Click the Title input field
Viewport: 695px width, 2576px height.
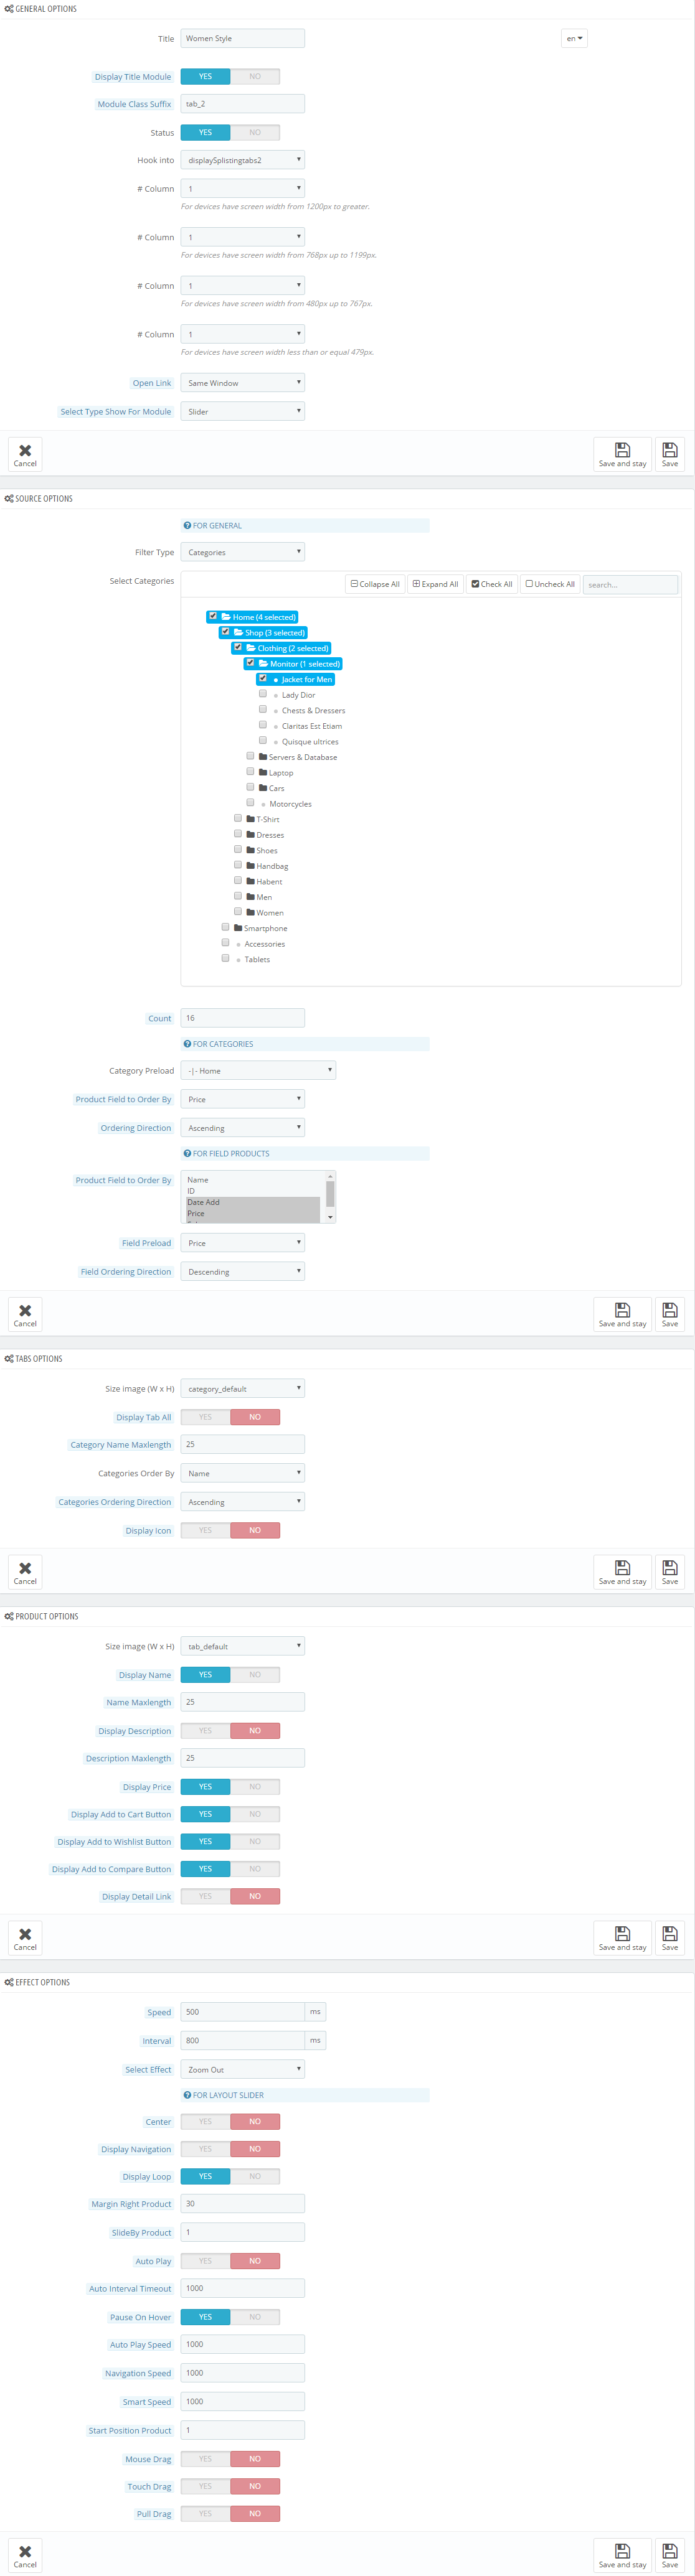click(243, 39)
